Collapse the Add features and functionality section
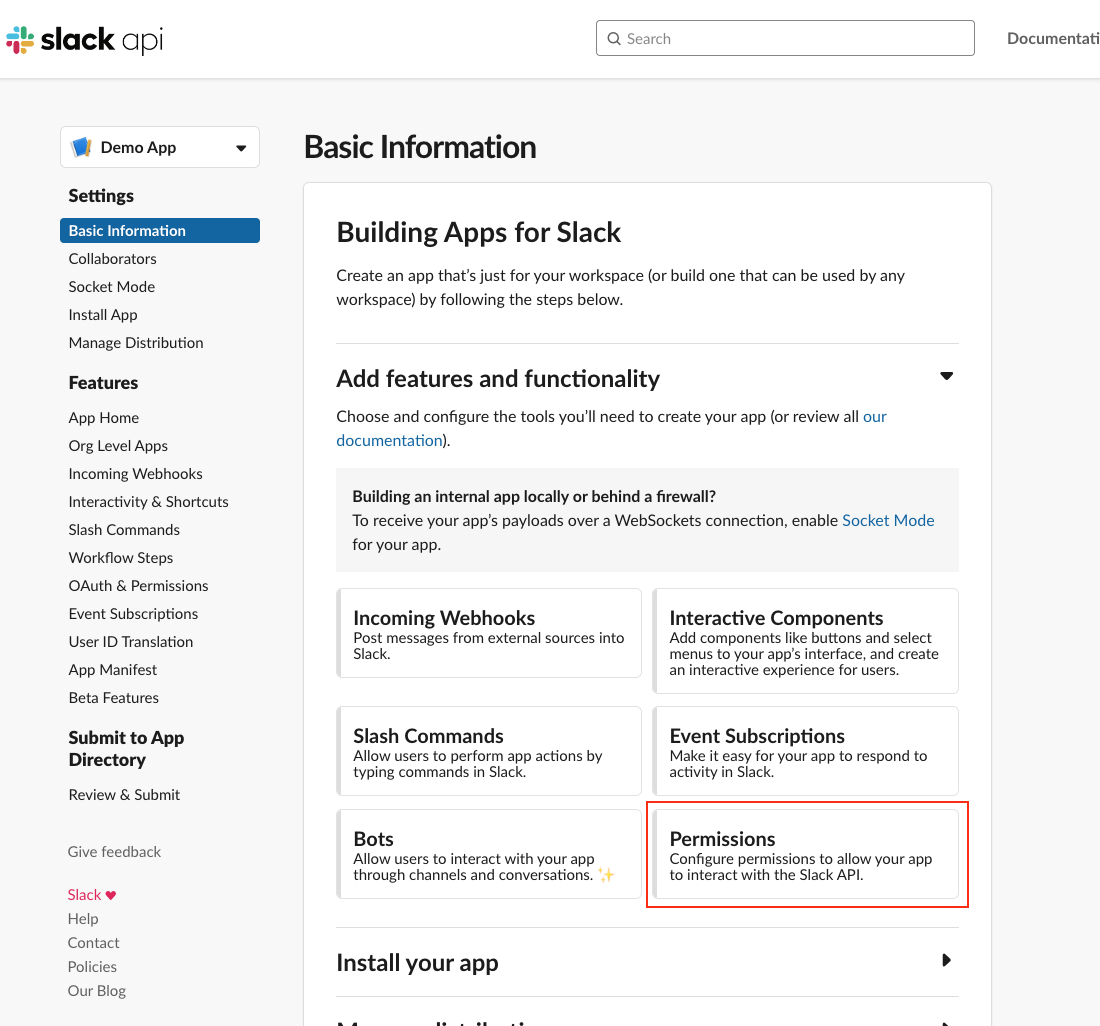This screenshot has height=1026, width=1100. (x=946, y=376)
